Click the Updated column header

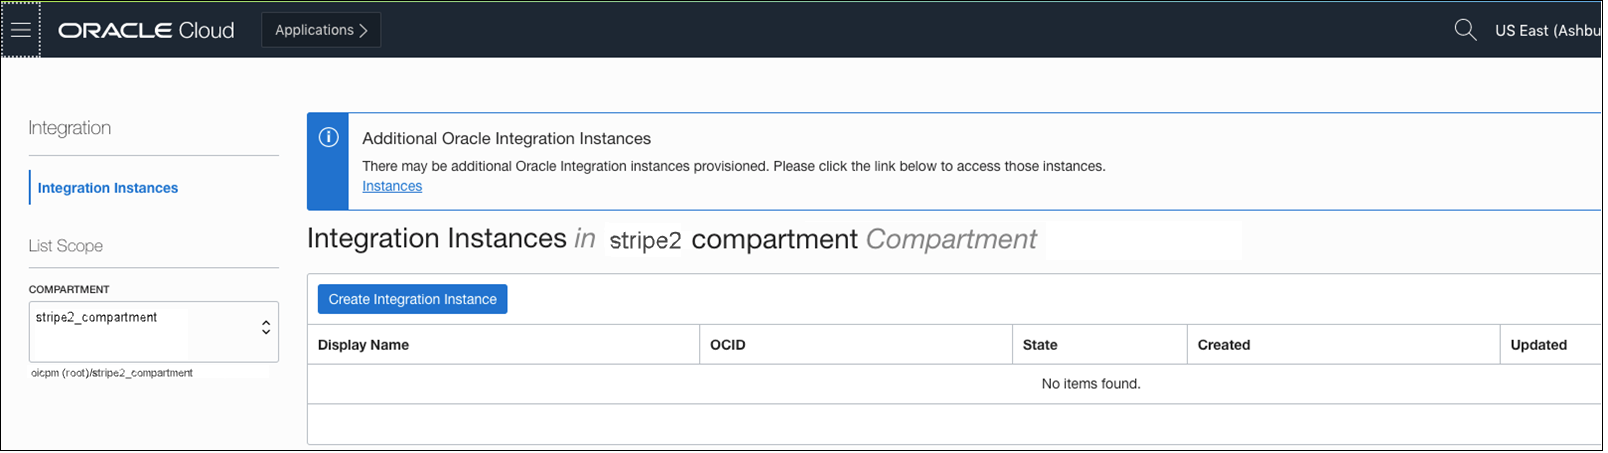click(x=1538, y=345)
